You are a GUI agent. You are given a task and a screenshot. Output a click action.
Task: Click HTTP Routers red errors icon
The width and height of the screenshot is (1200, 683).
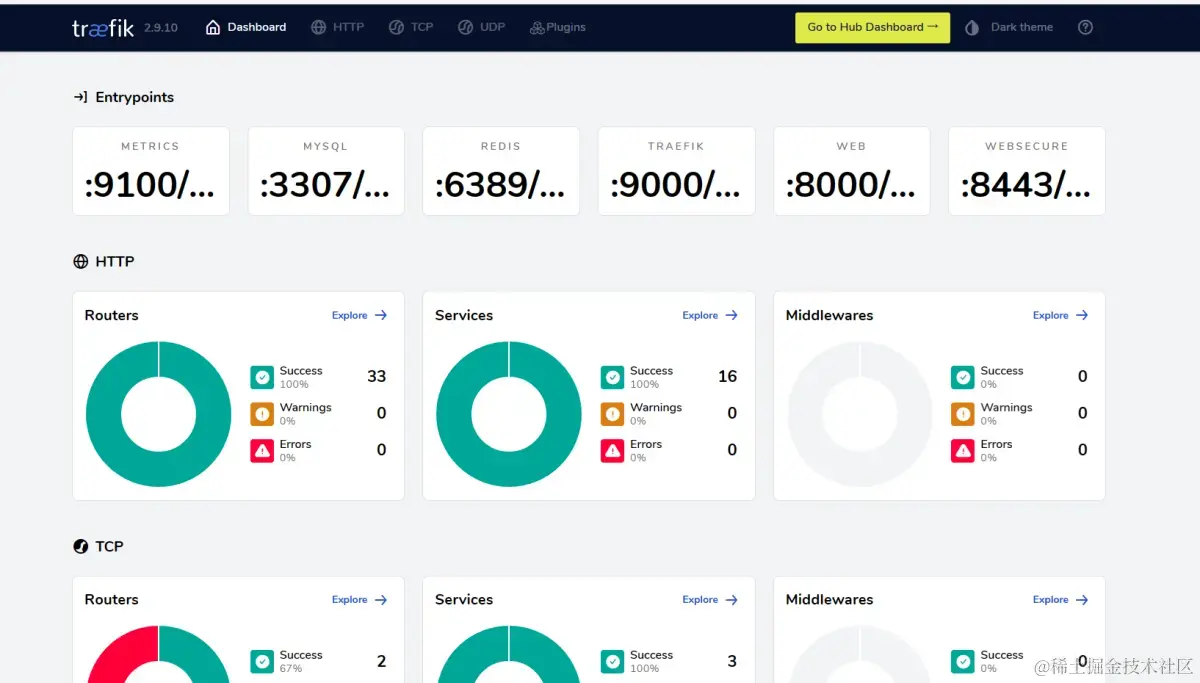point(262,450)
